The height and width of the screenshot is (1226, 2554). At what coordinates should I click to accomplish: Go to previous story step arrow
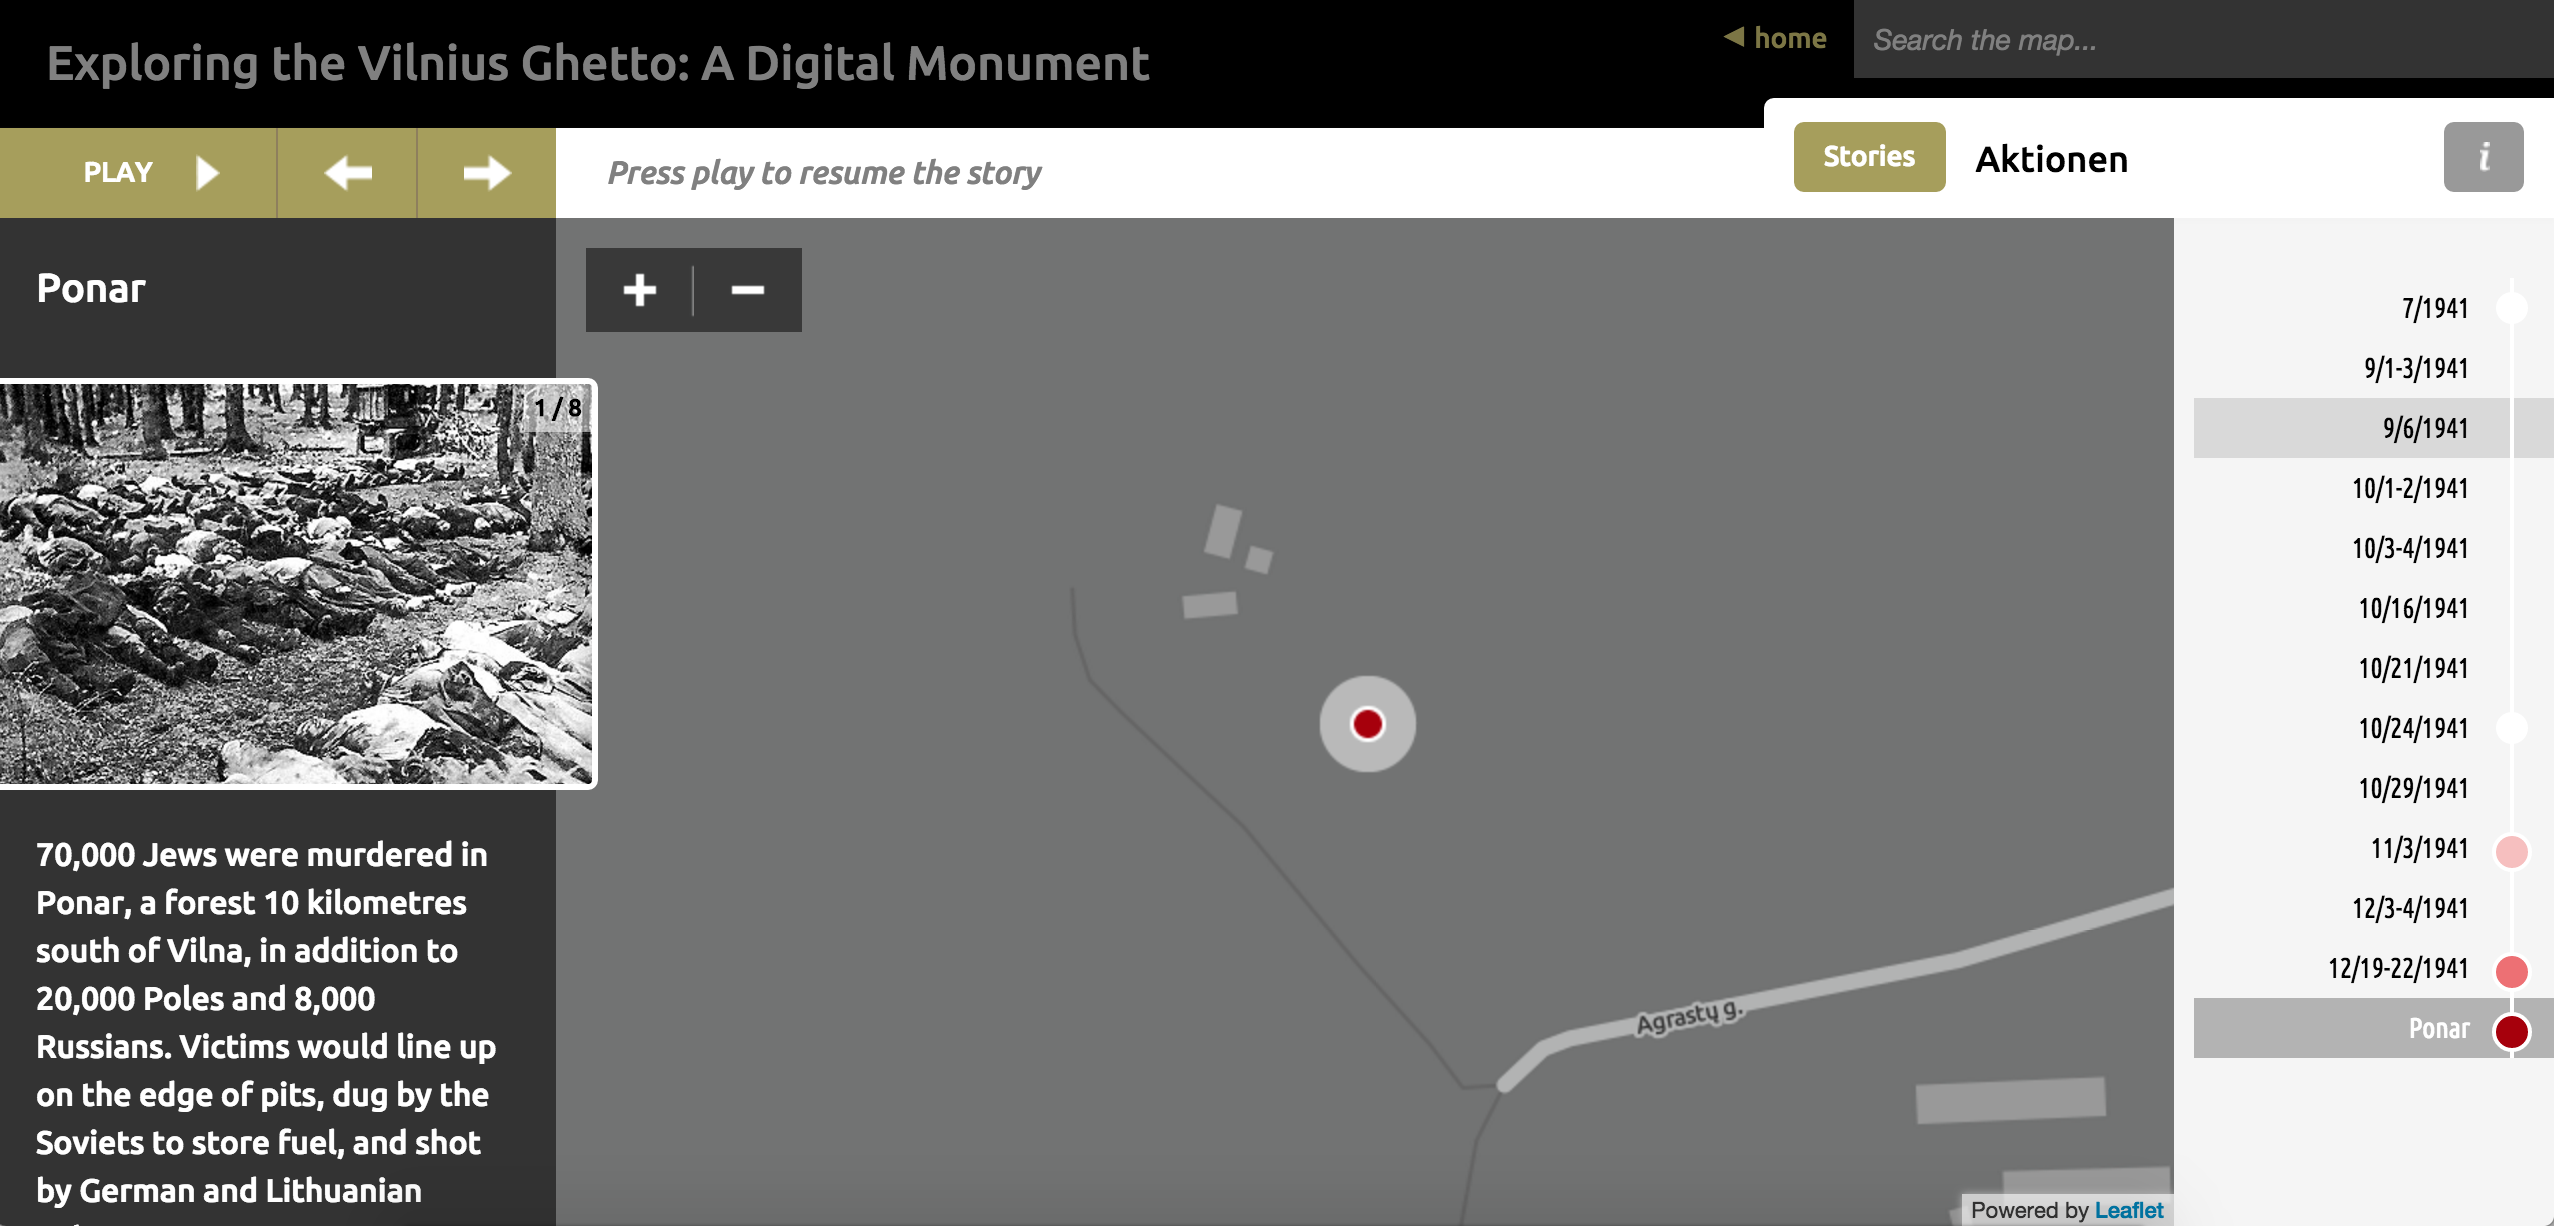point(347,173)
